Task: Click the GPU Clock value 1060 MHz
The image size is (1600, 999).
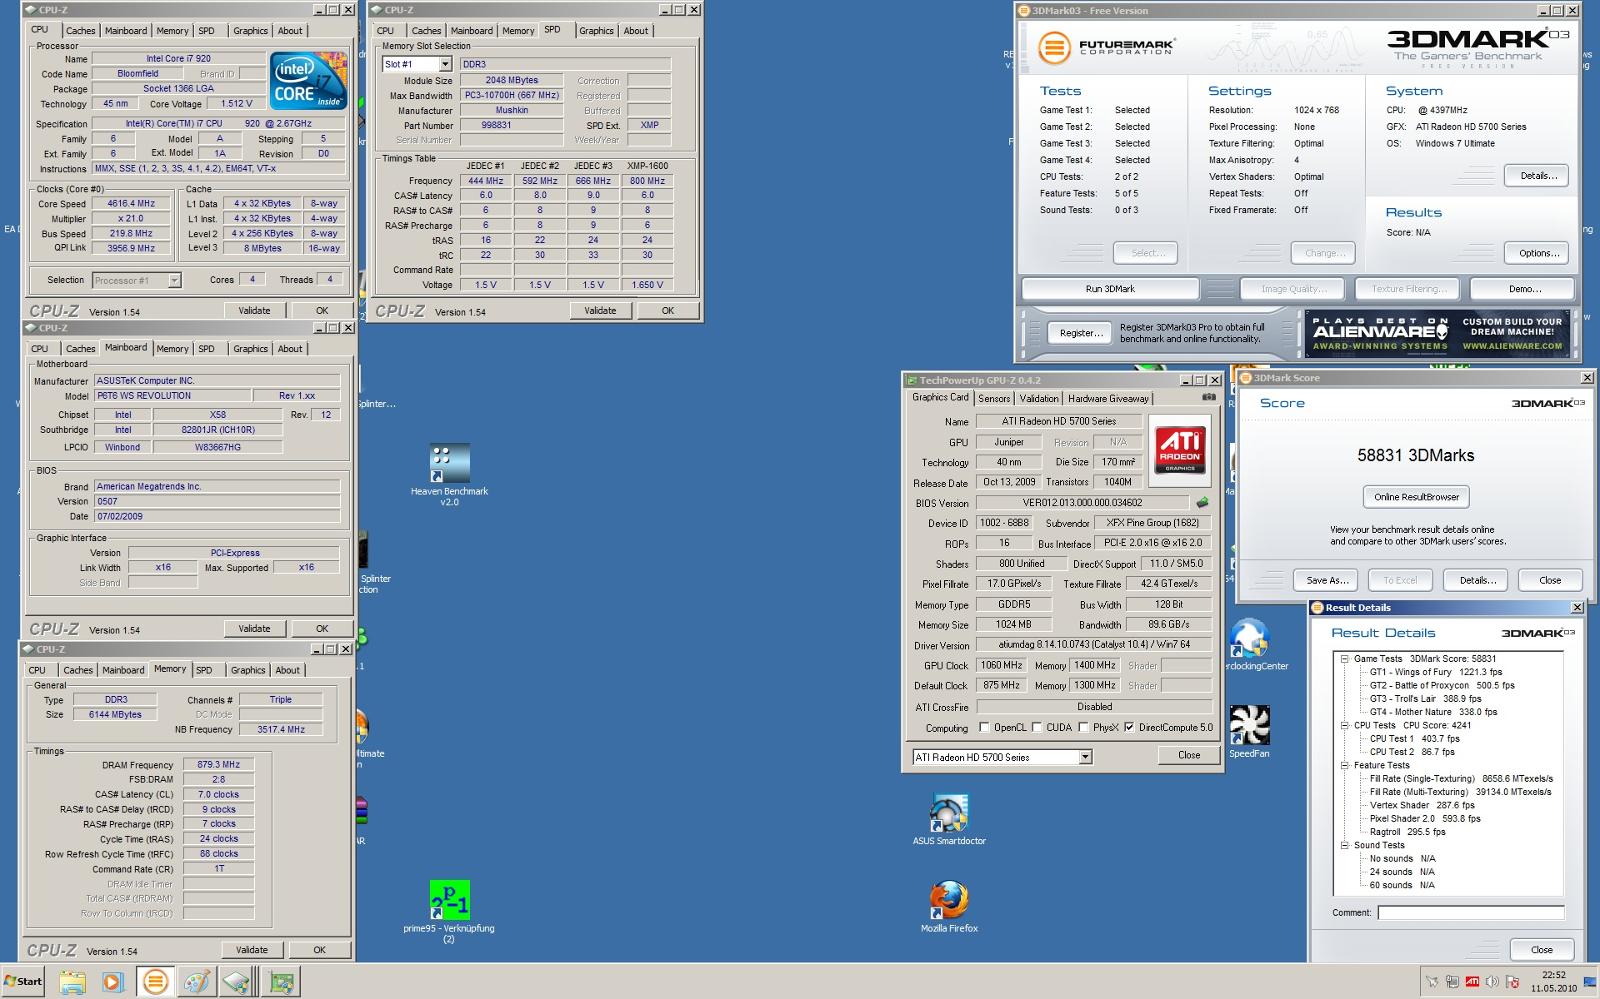Action: 1001,666
